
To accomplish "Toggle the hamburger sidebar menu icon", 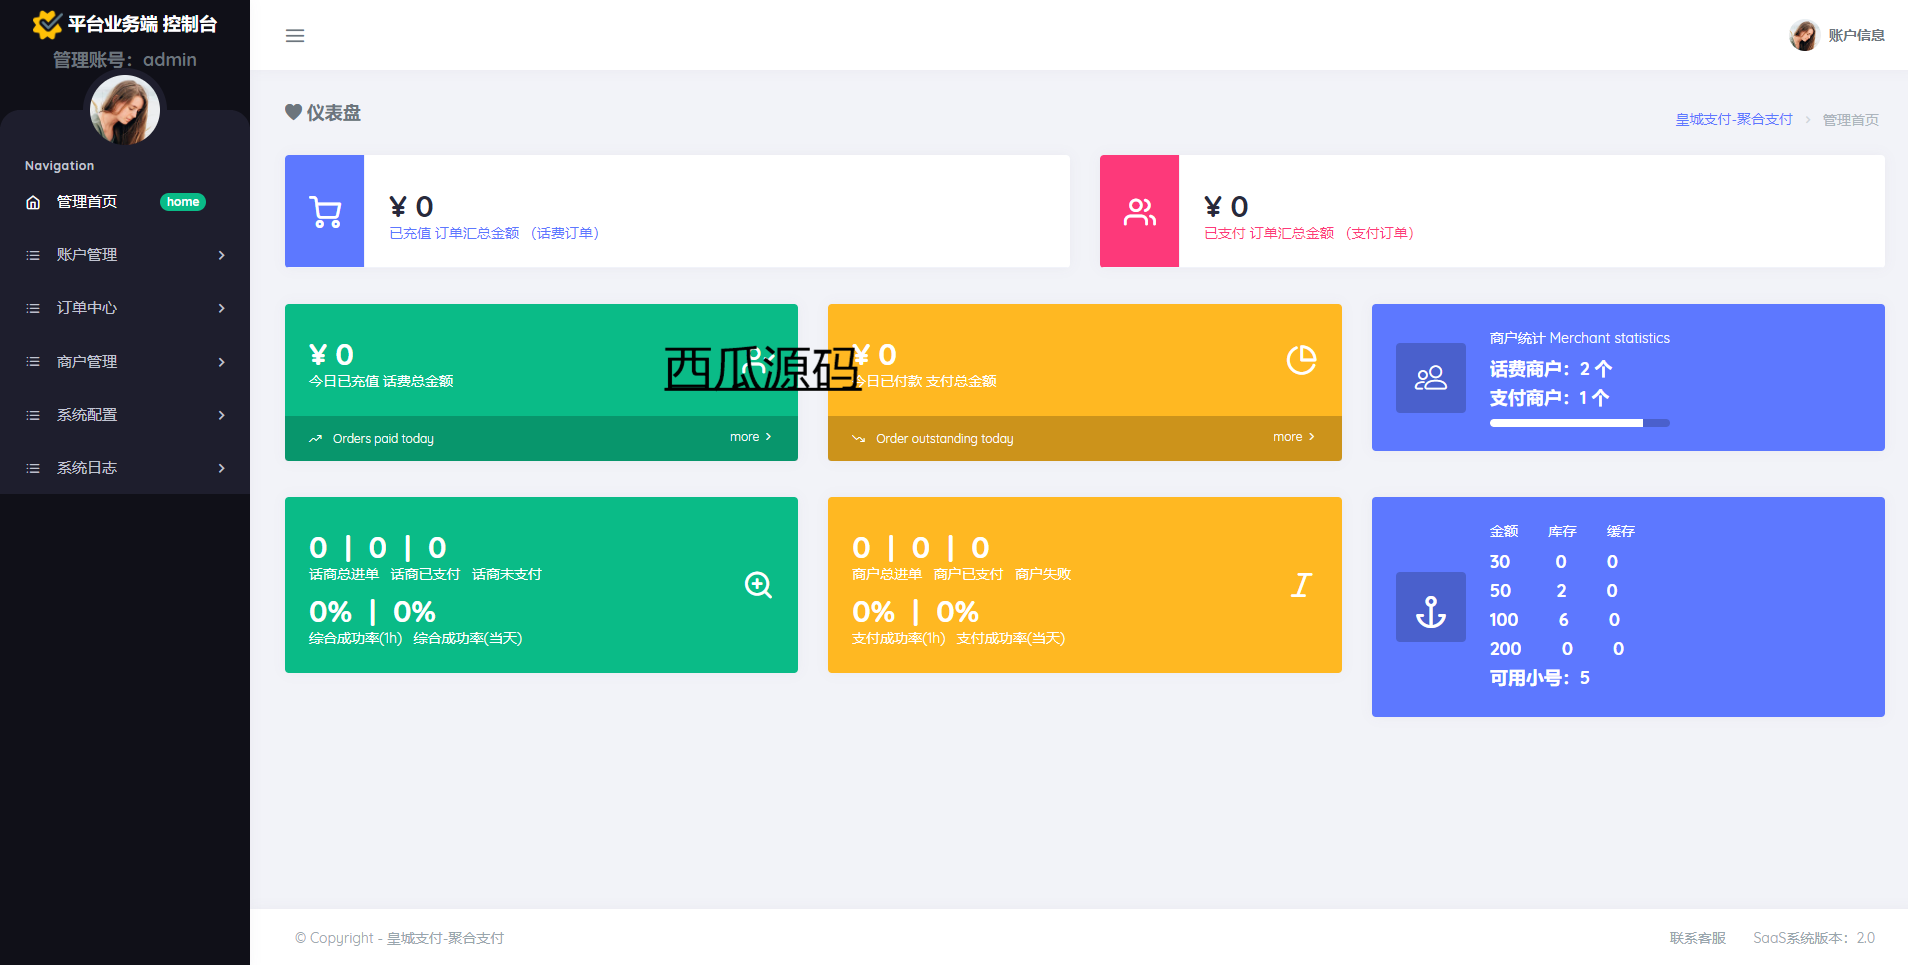I will (295, 36).
